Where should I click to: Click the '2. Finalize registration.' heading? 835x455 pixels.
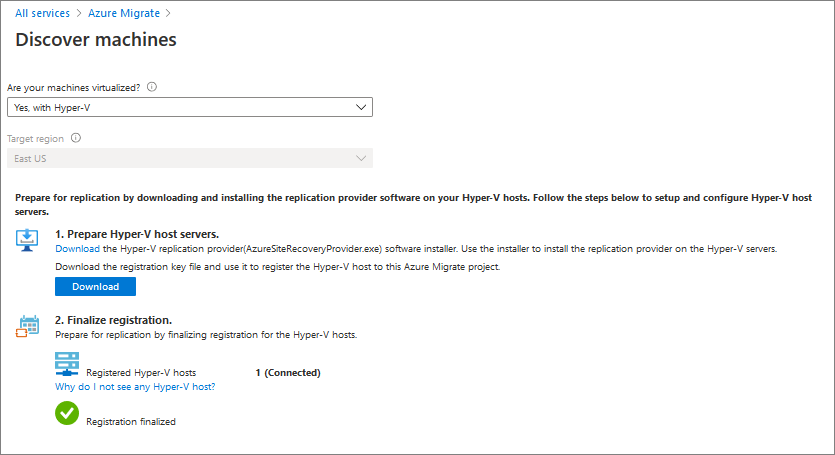click(x=113, y=320)
